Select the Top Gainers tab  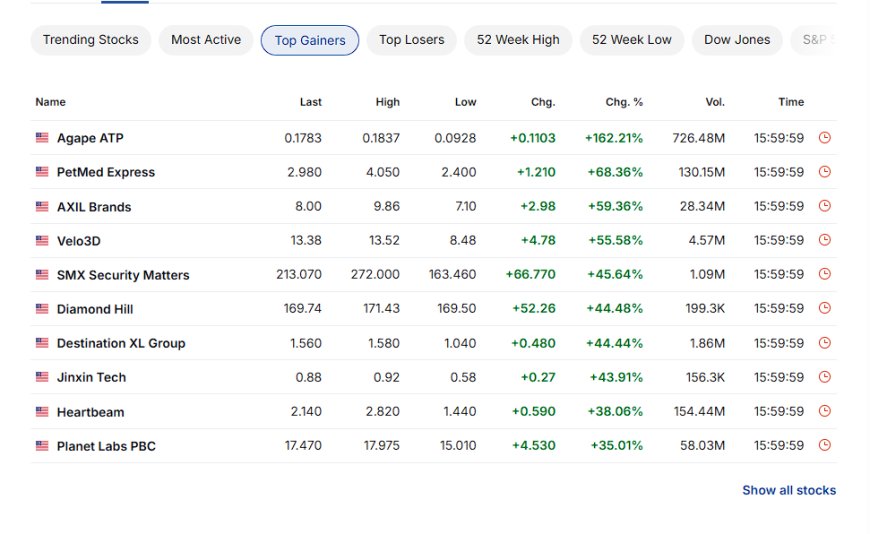pyautogui.click(x=310, y=41)
